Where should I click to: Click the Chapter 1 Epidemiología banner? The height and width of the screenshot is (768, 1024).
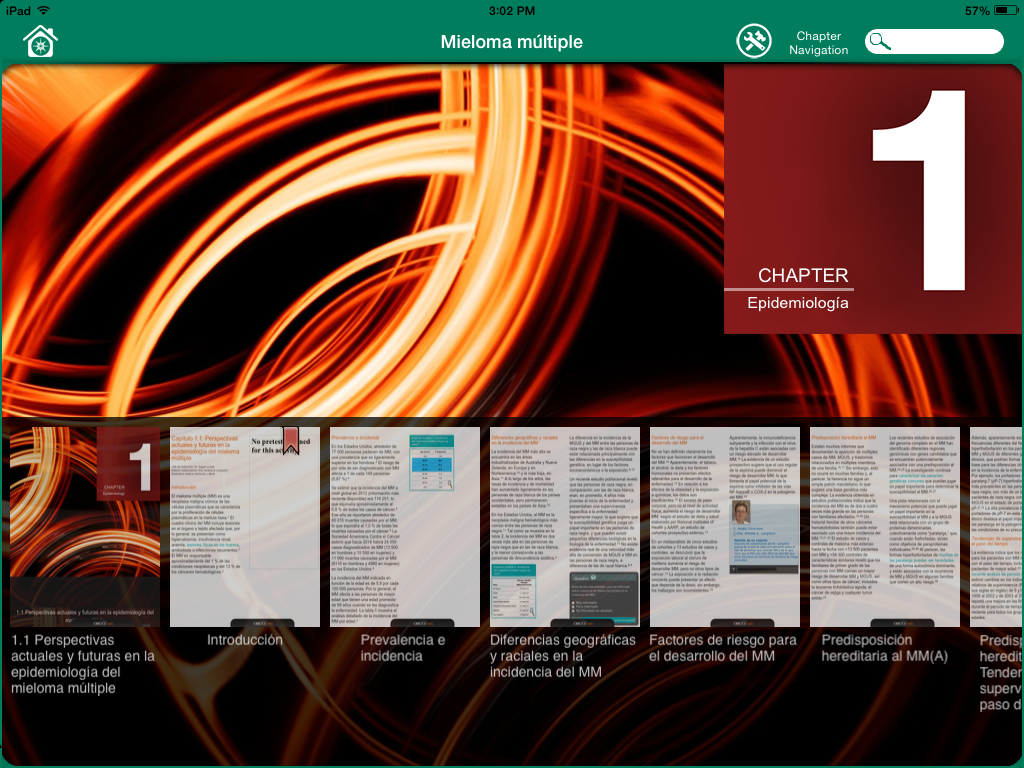(x=872, y=199)
